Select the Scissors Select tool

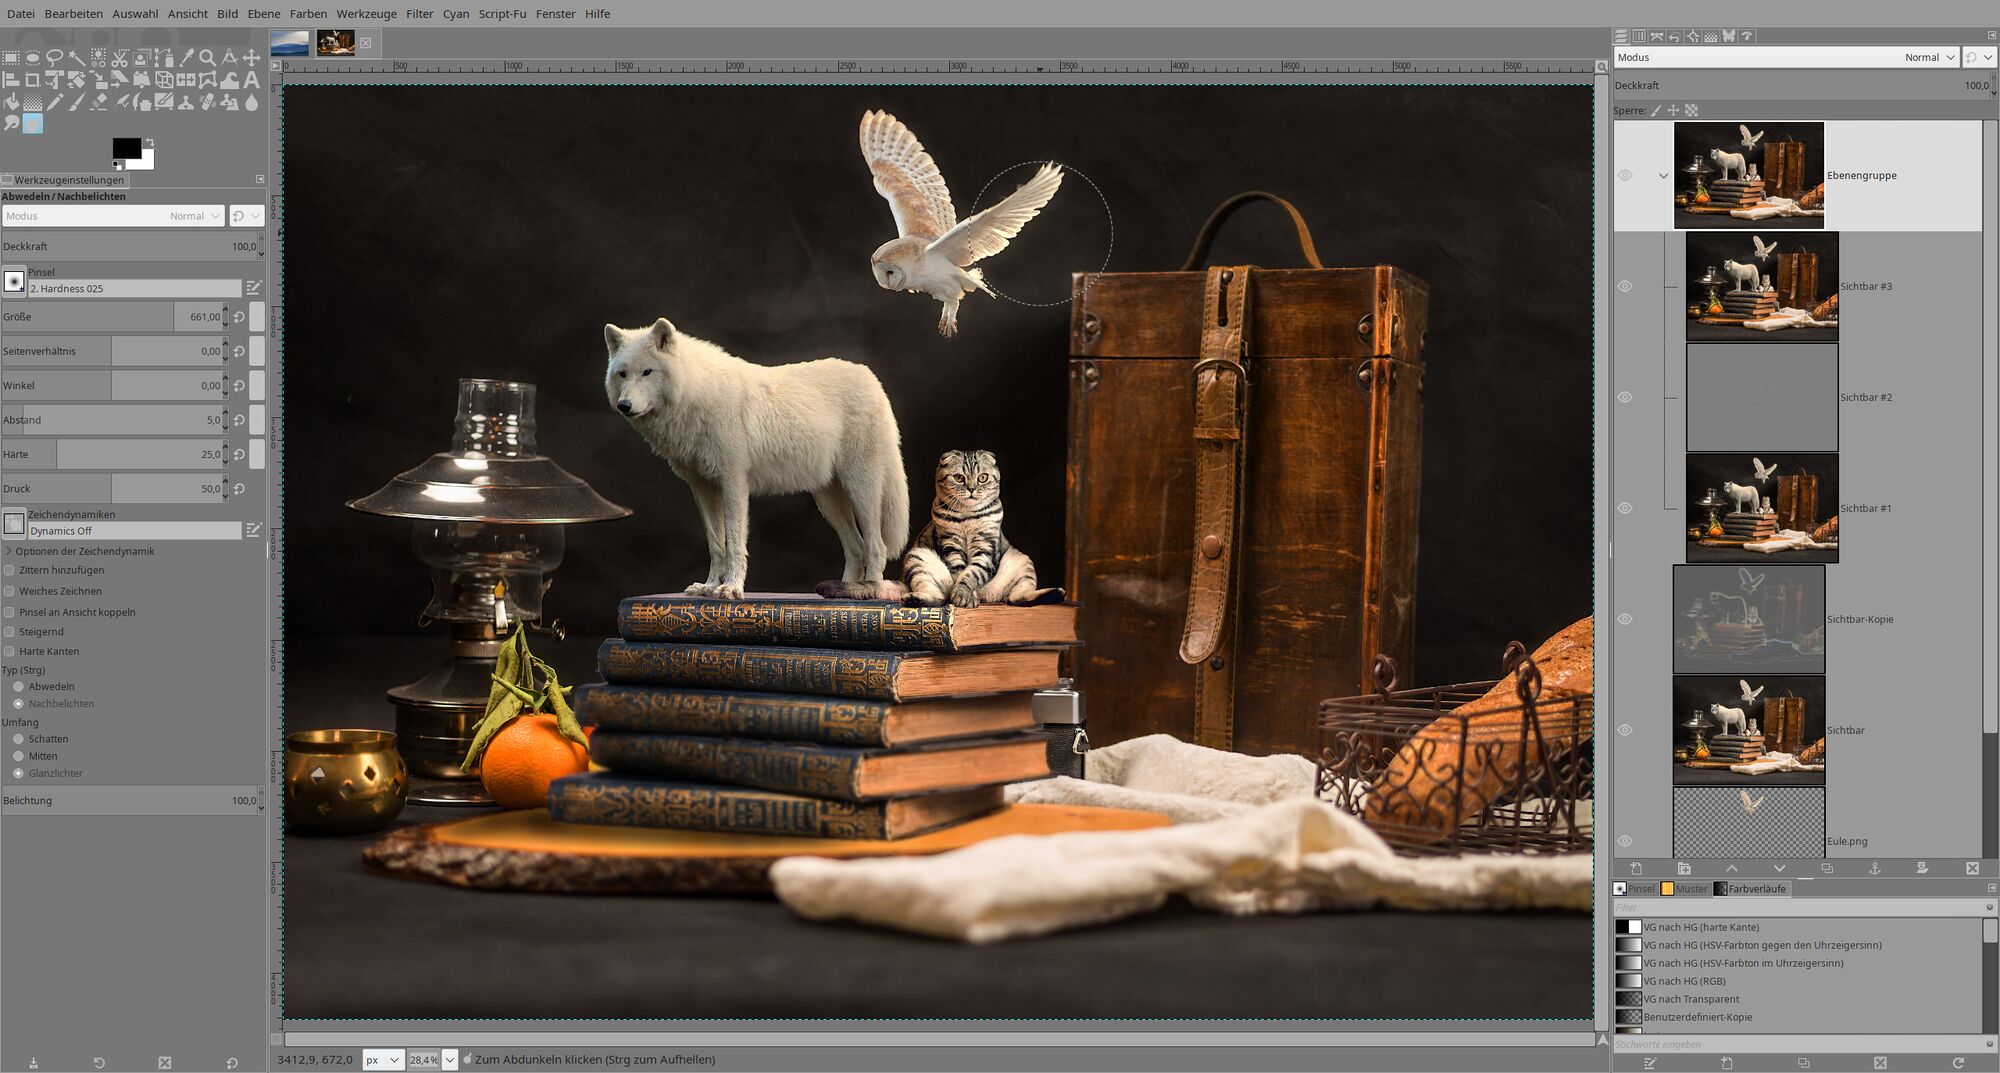(x=119, y=57)
